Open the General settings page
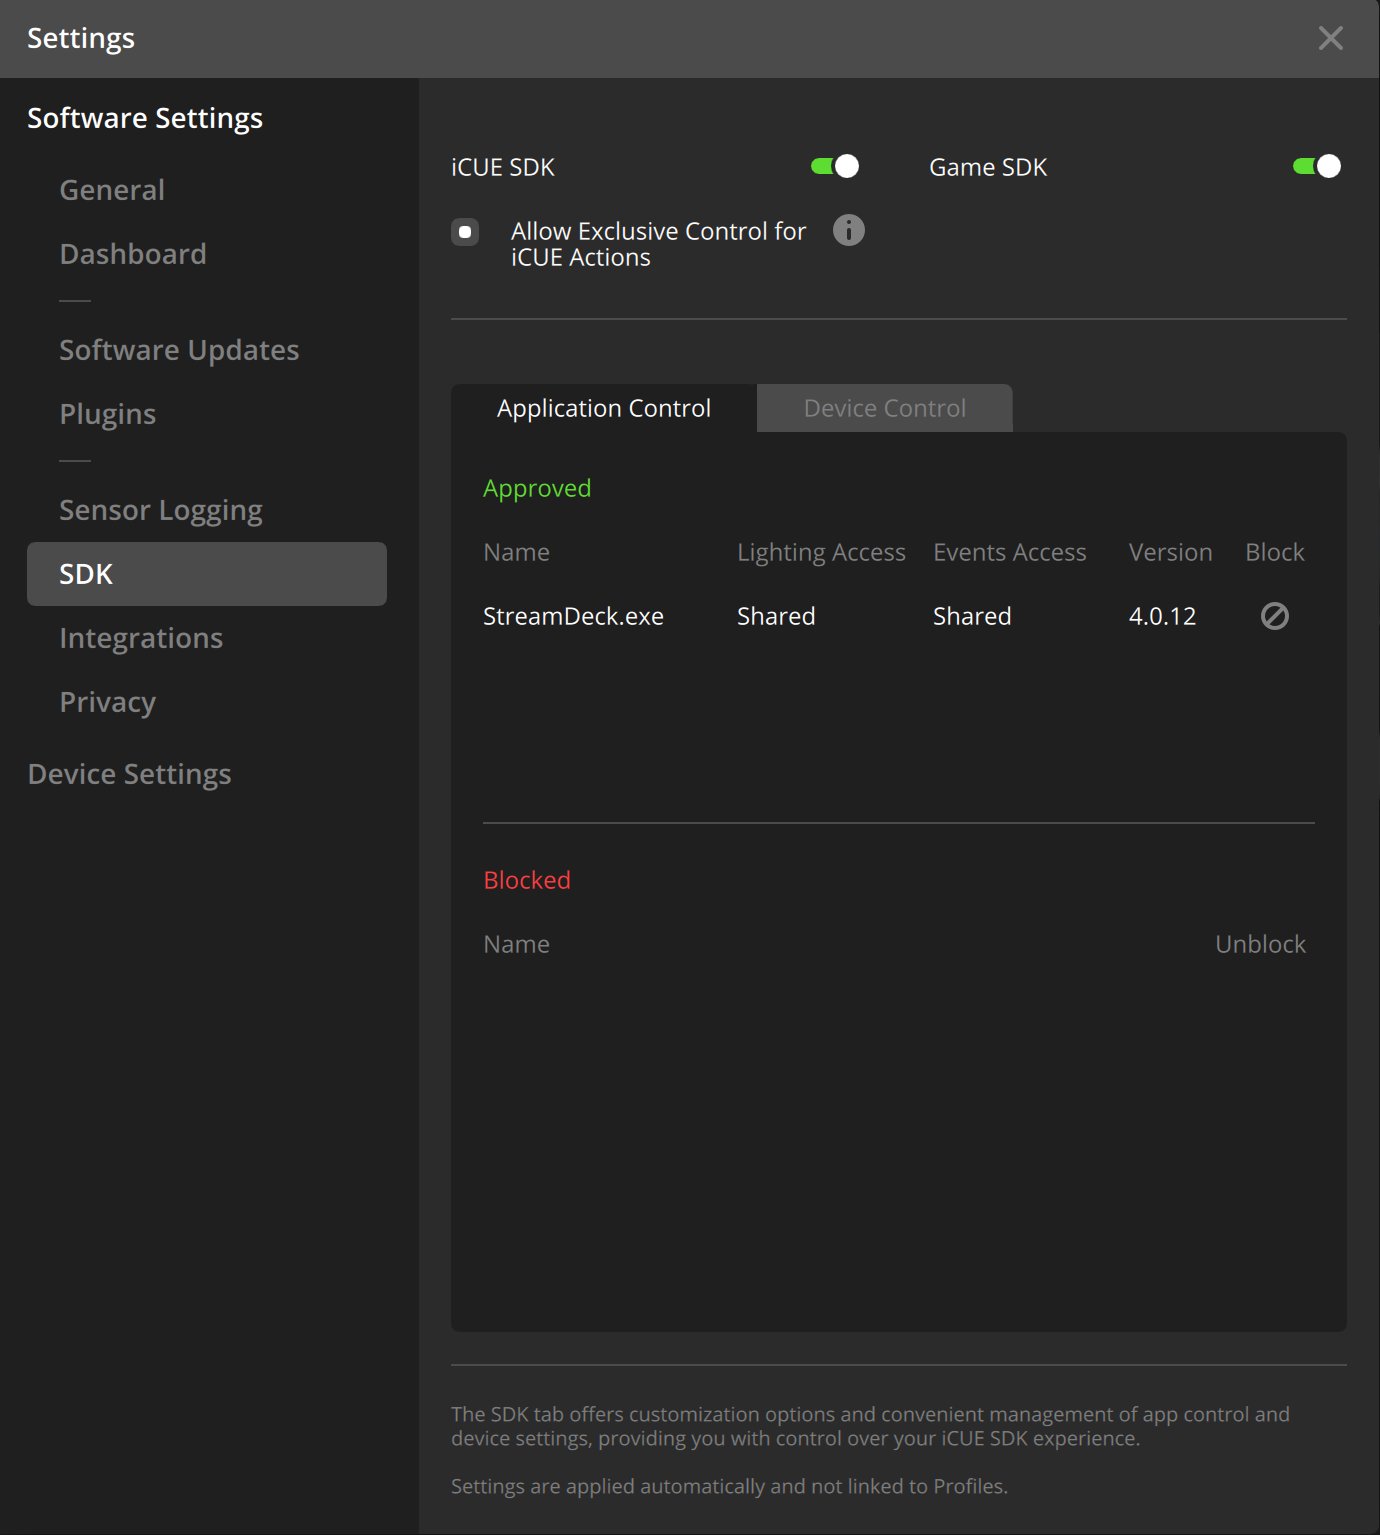 [x=112, y=190]
